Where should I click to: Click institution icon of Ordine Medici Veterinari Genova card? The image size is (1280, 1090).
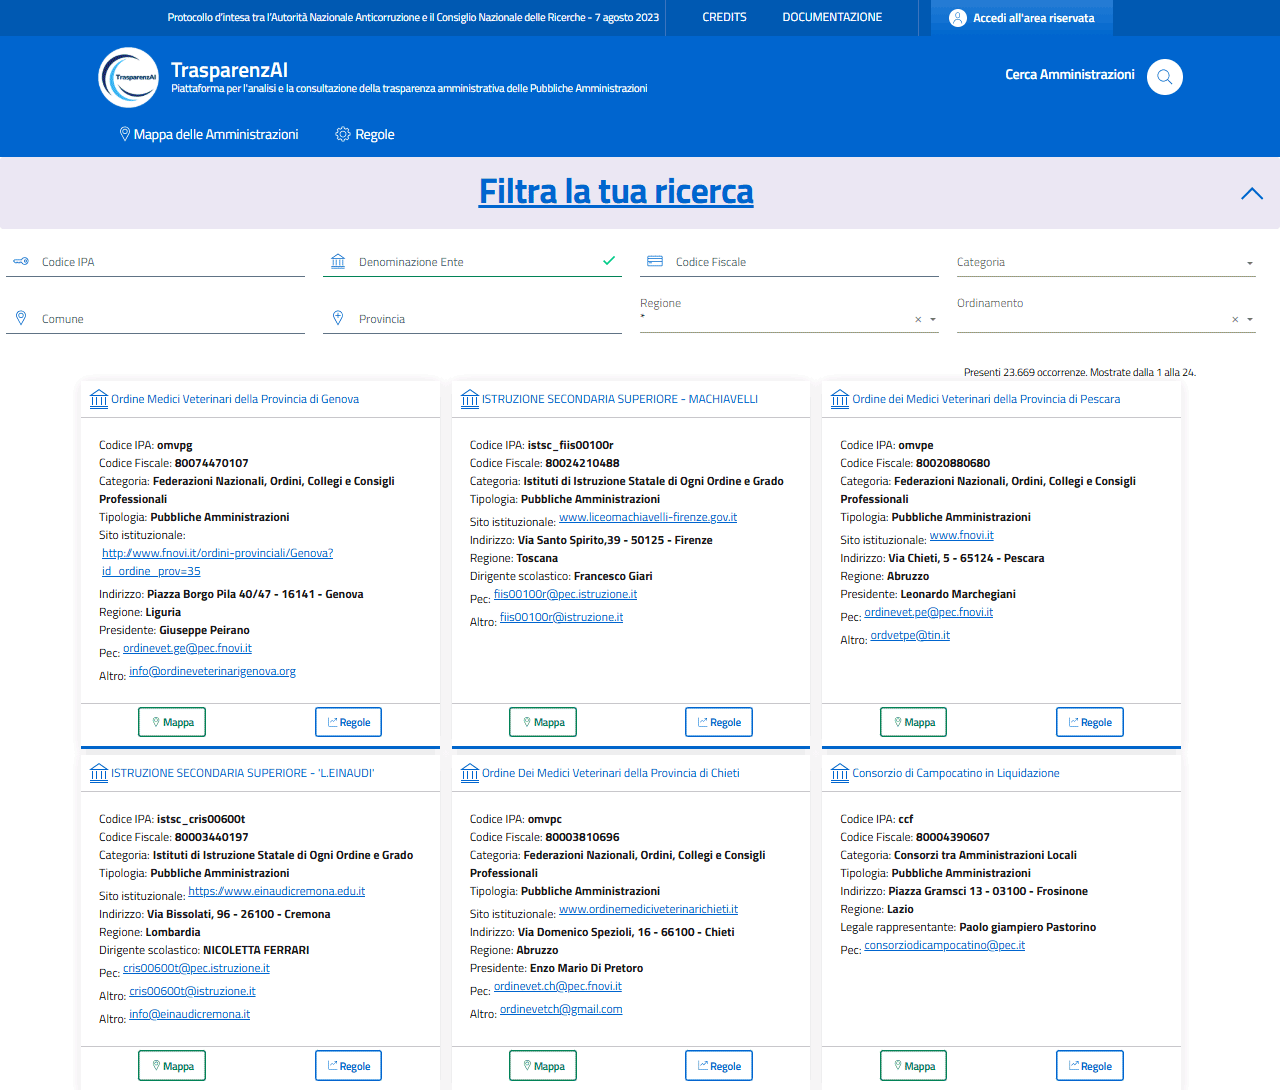99,399
